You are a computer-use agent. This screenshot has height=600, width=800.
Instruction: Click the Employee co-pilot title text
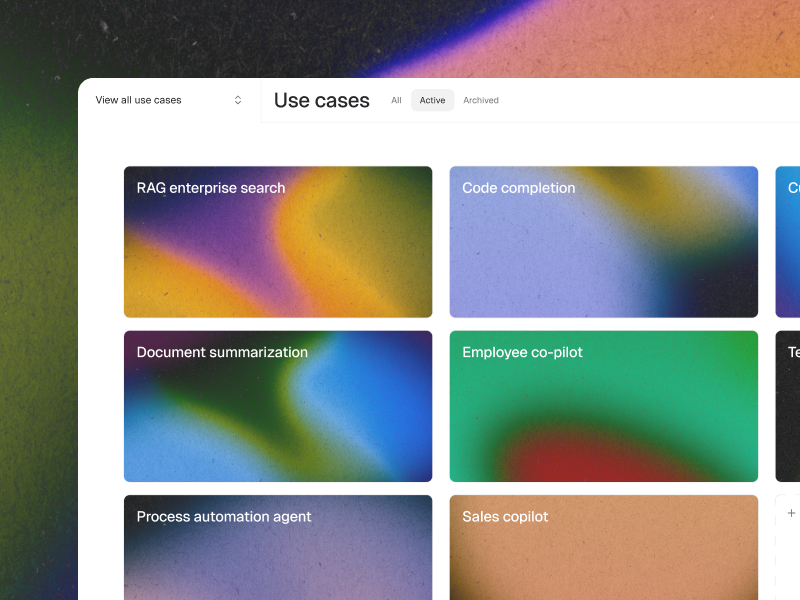522,353
